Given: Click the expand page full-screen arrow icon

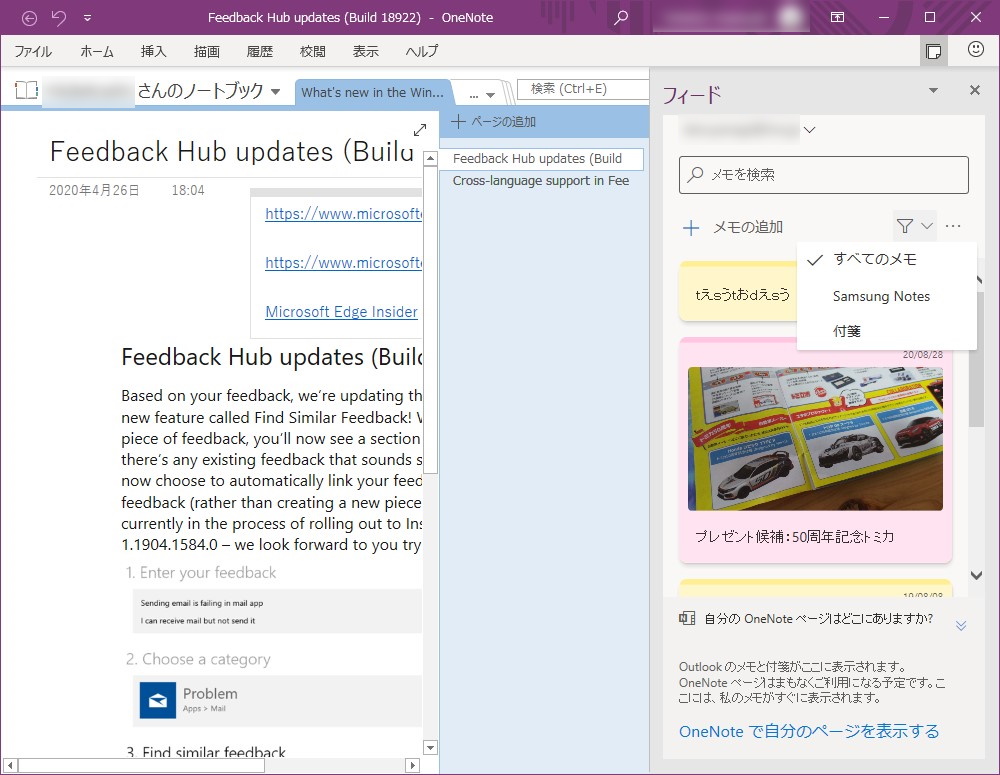Looking at the screenshot, I should [420, 130].
